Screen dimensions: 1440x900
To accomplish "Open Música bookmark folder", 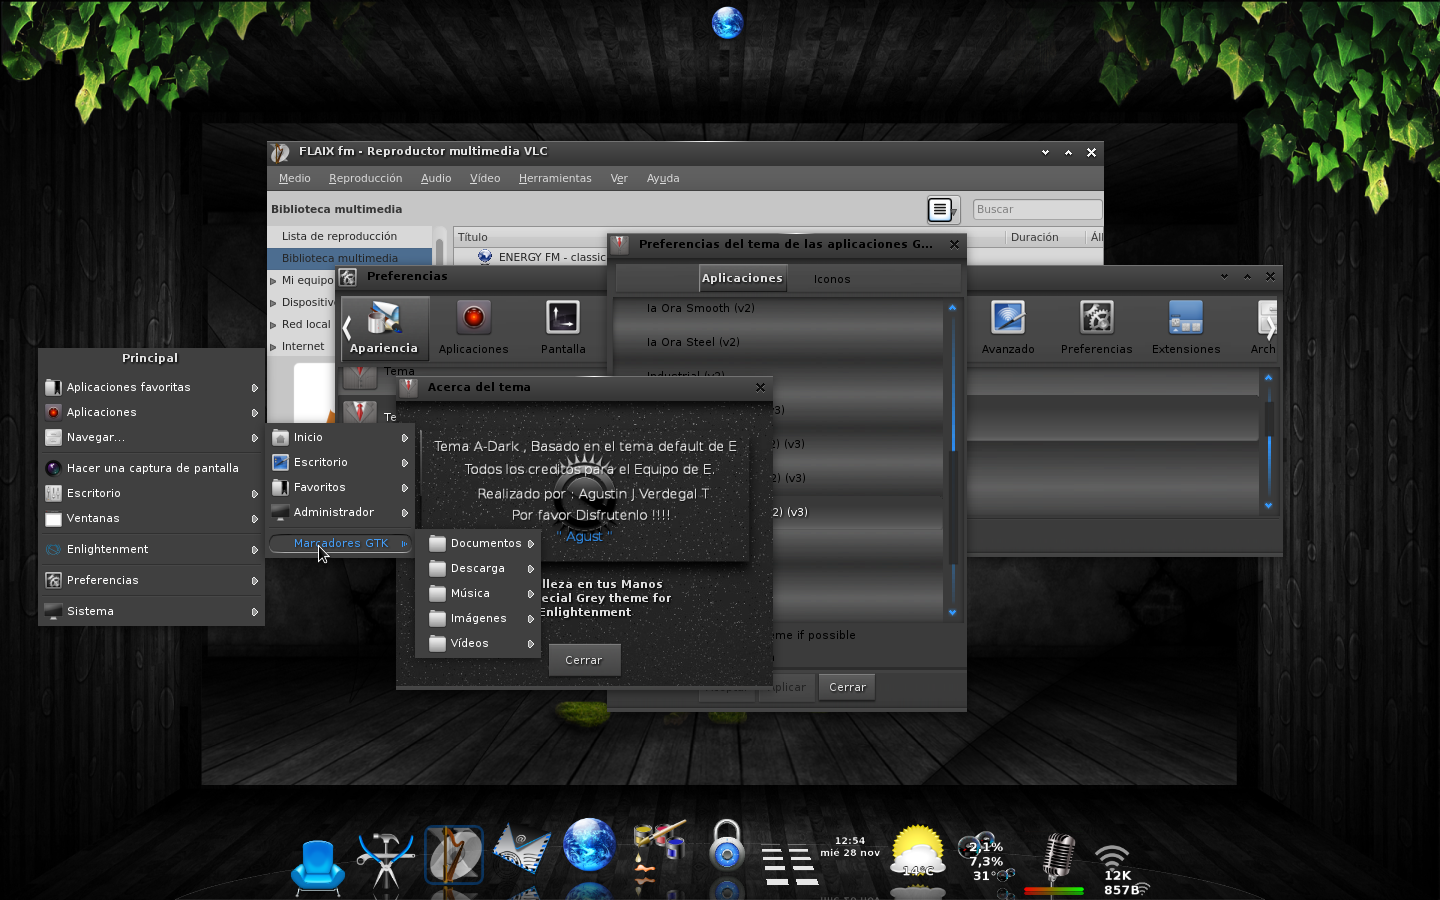I will 478,593.
